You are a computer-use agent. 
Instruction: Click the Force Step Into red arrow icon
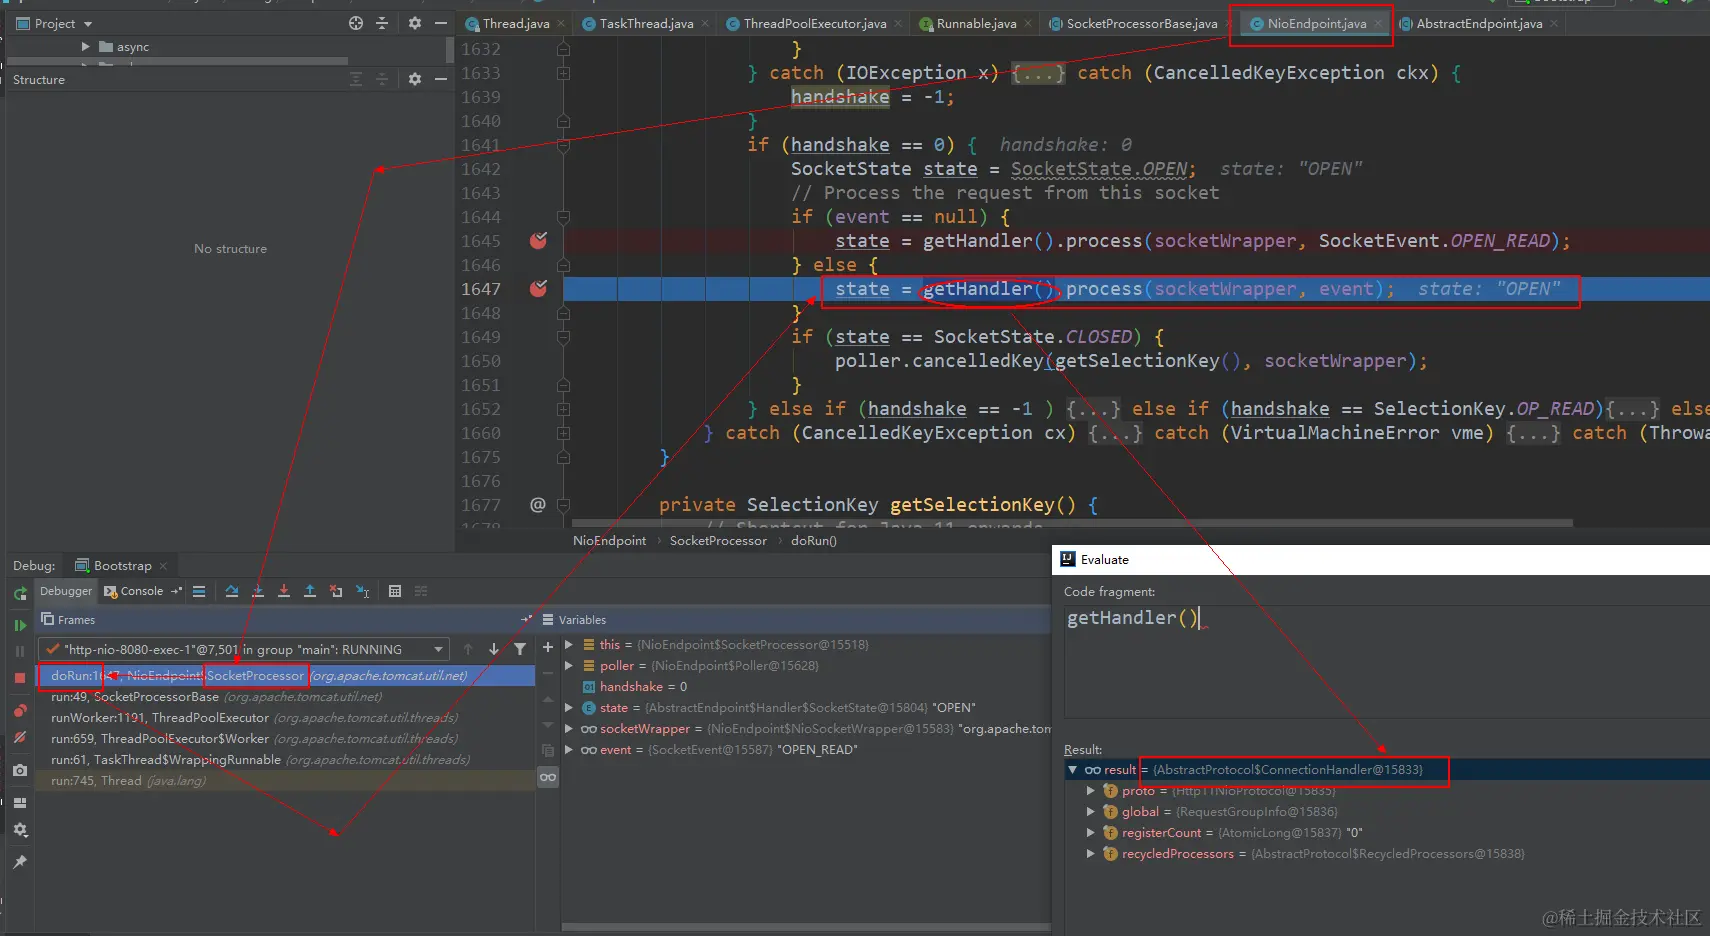(284, 592)
